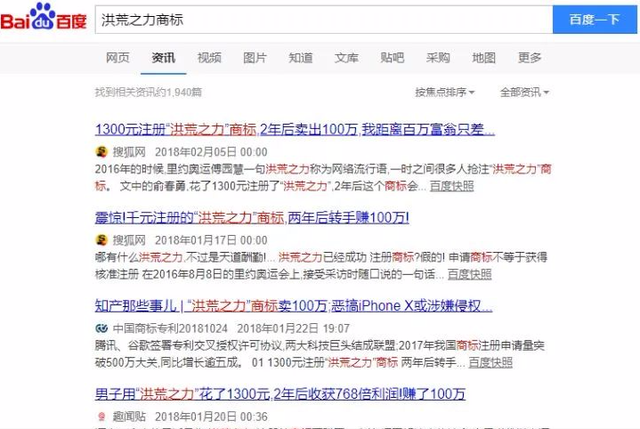This screenshot has height=429, width=640.
Task: Open the result 男子用"洪荒之力"花了1300元
Action: (280, 394)
